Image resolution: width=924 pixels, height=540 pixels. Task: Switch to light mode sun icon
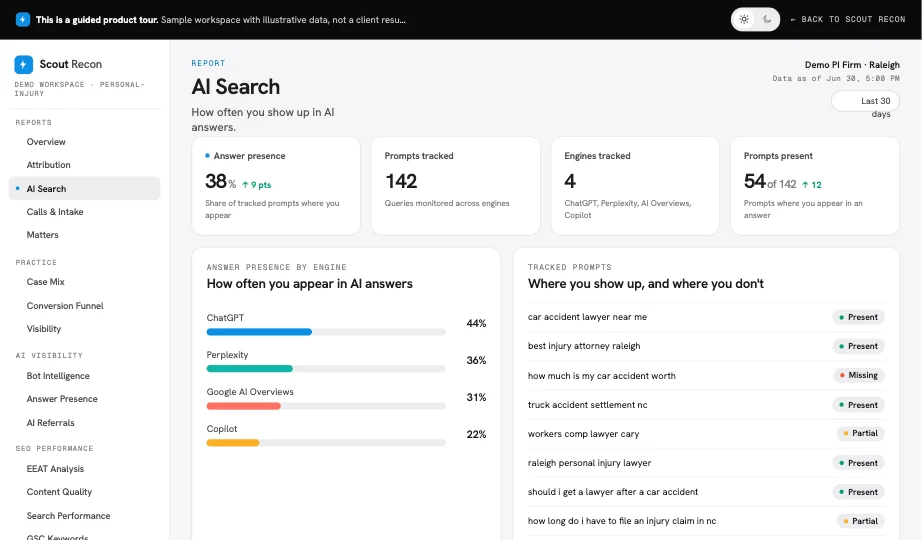(744, 19)
